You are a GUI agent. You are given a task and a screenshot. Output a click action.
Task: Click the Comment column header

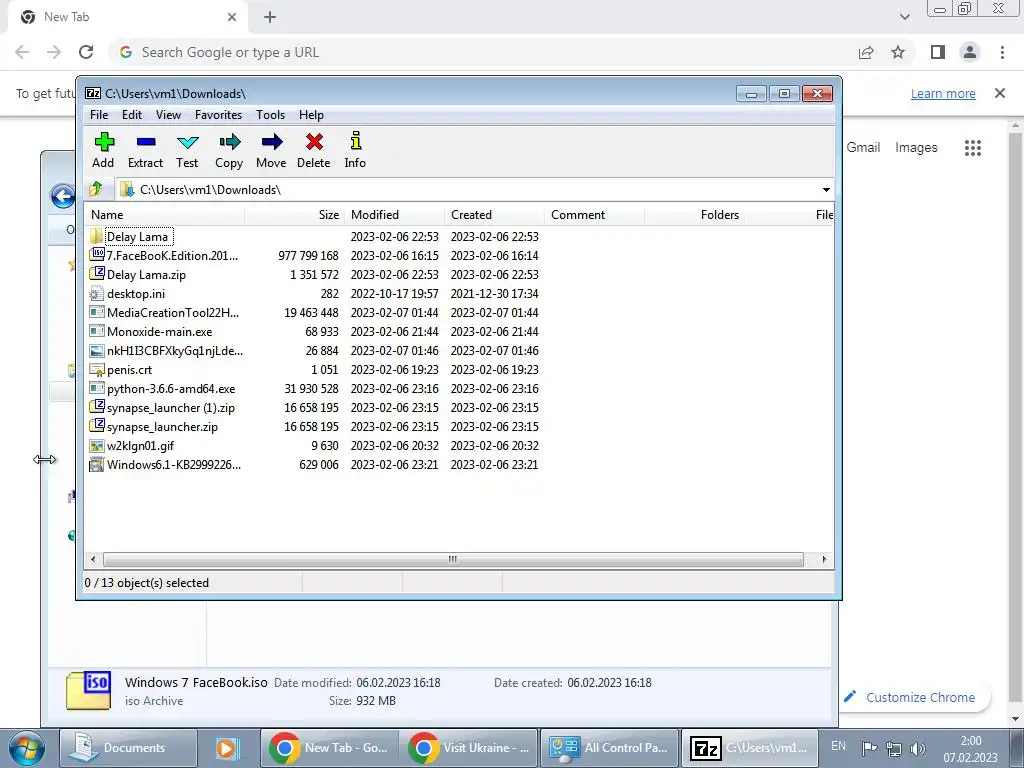[594, 215]
